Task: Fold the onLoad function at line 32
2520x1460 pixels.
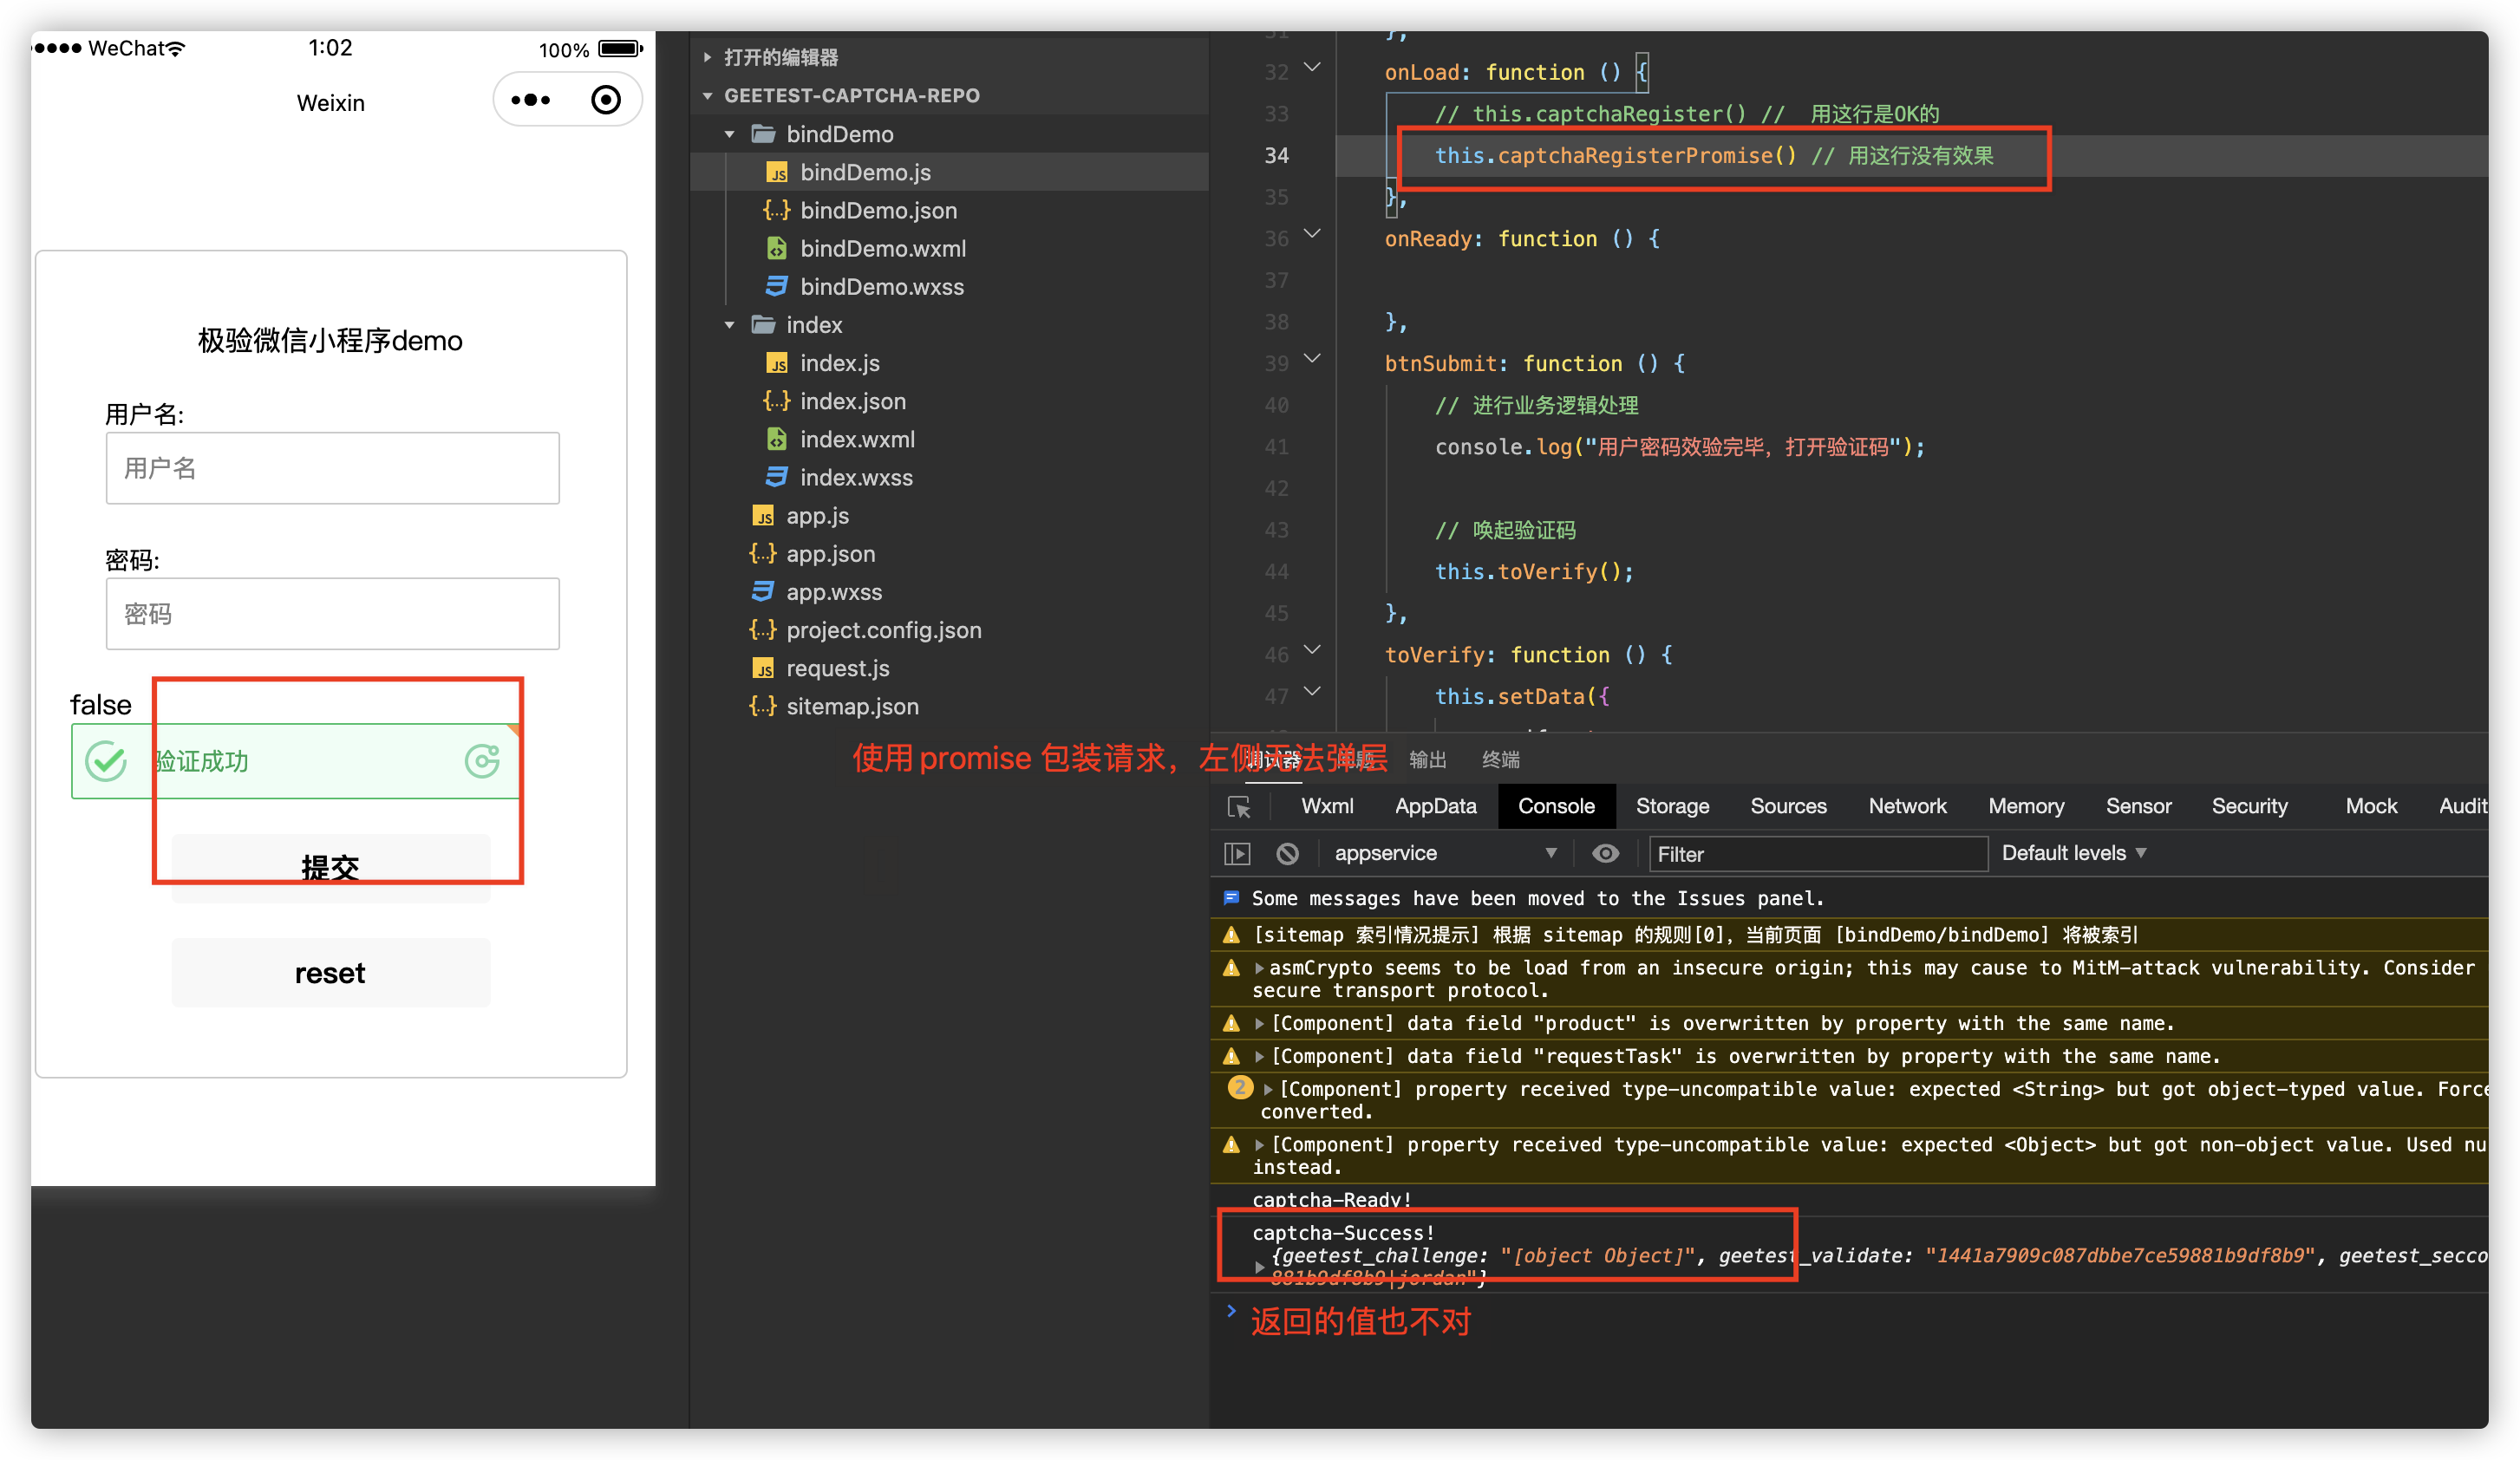Action: [1313, 68]
